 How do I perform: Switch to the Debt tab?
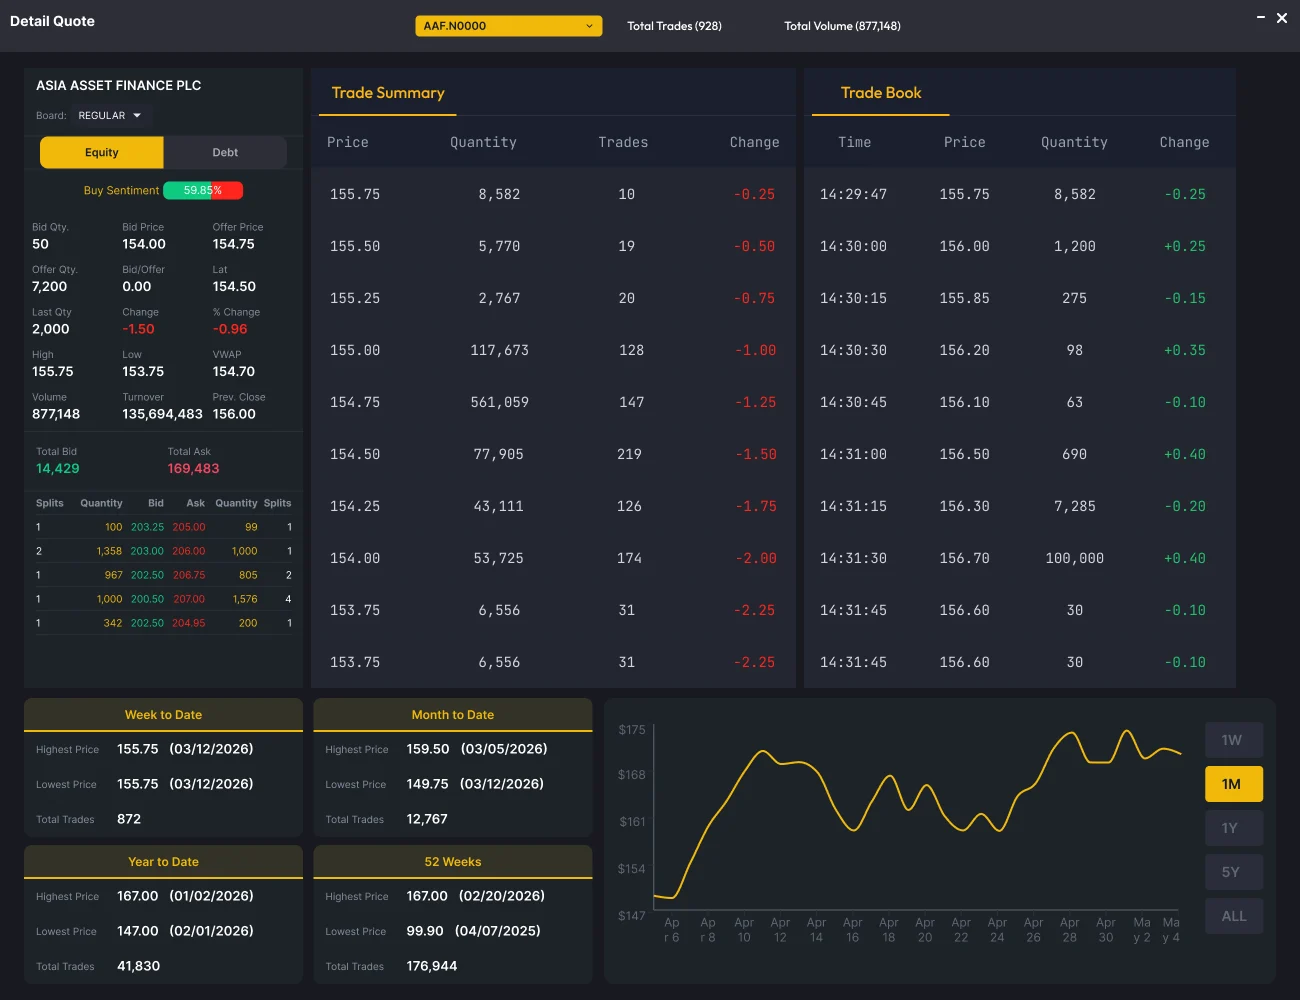225,153
